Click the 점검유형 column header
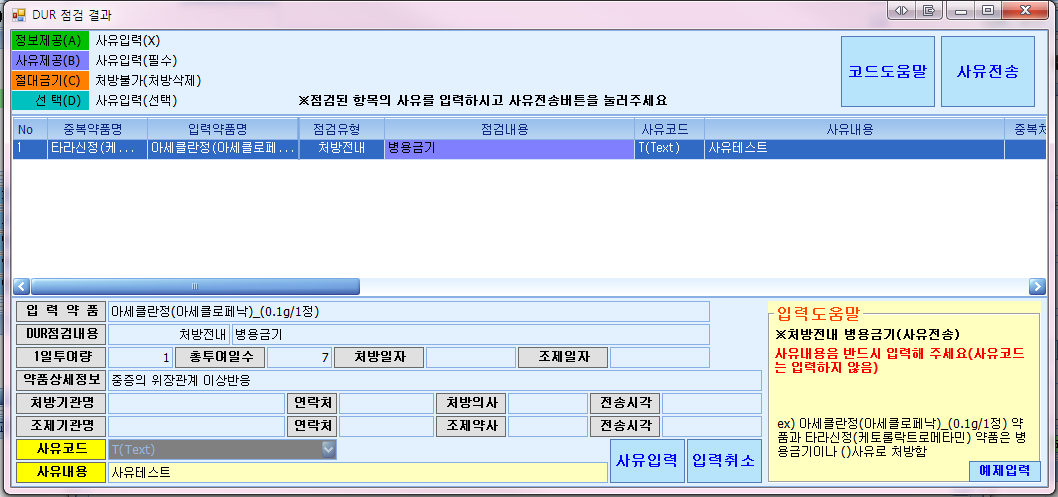 (341, 129)
